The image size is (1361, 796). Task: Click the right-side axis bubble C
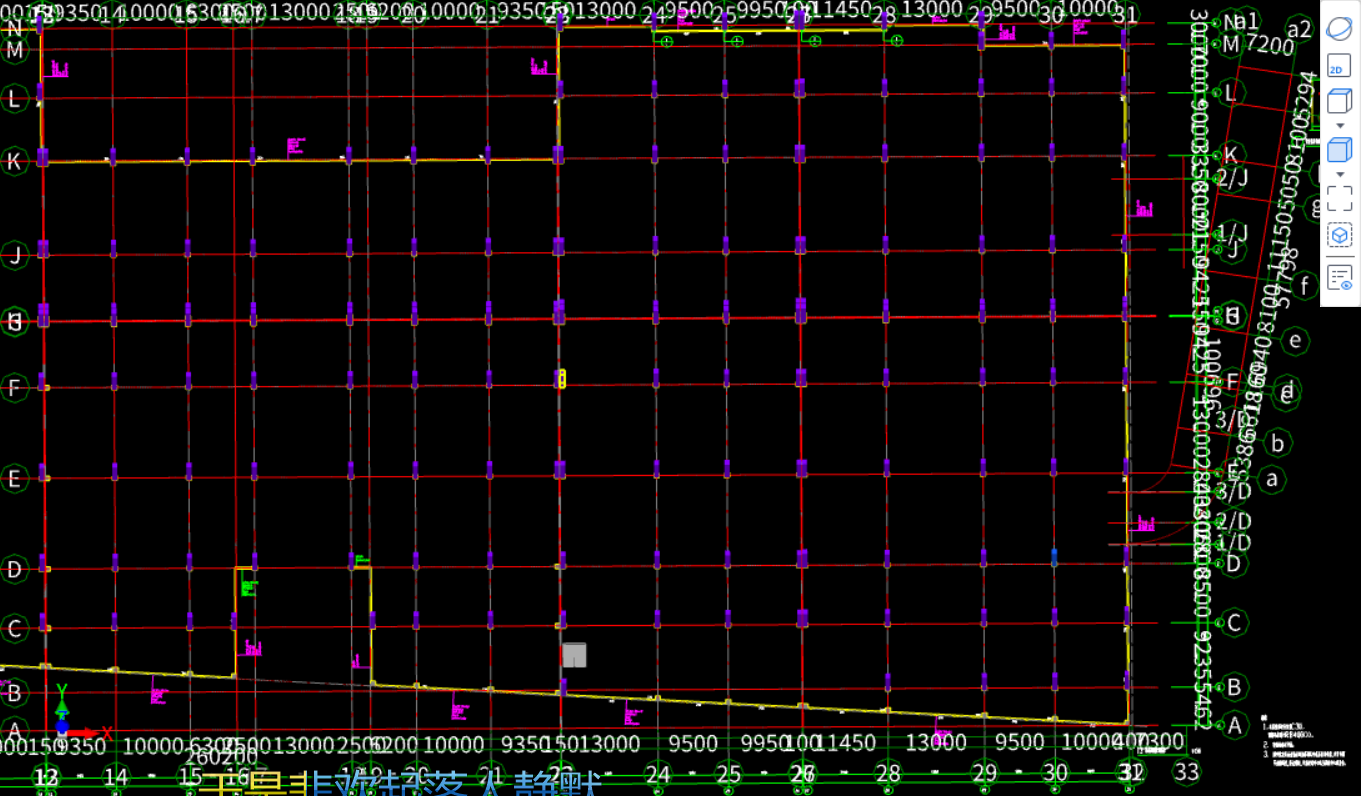(x=1234, y=623)
